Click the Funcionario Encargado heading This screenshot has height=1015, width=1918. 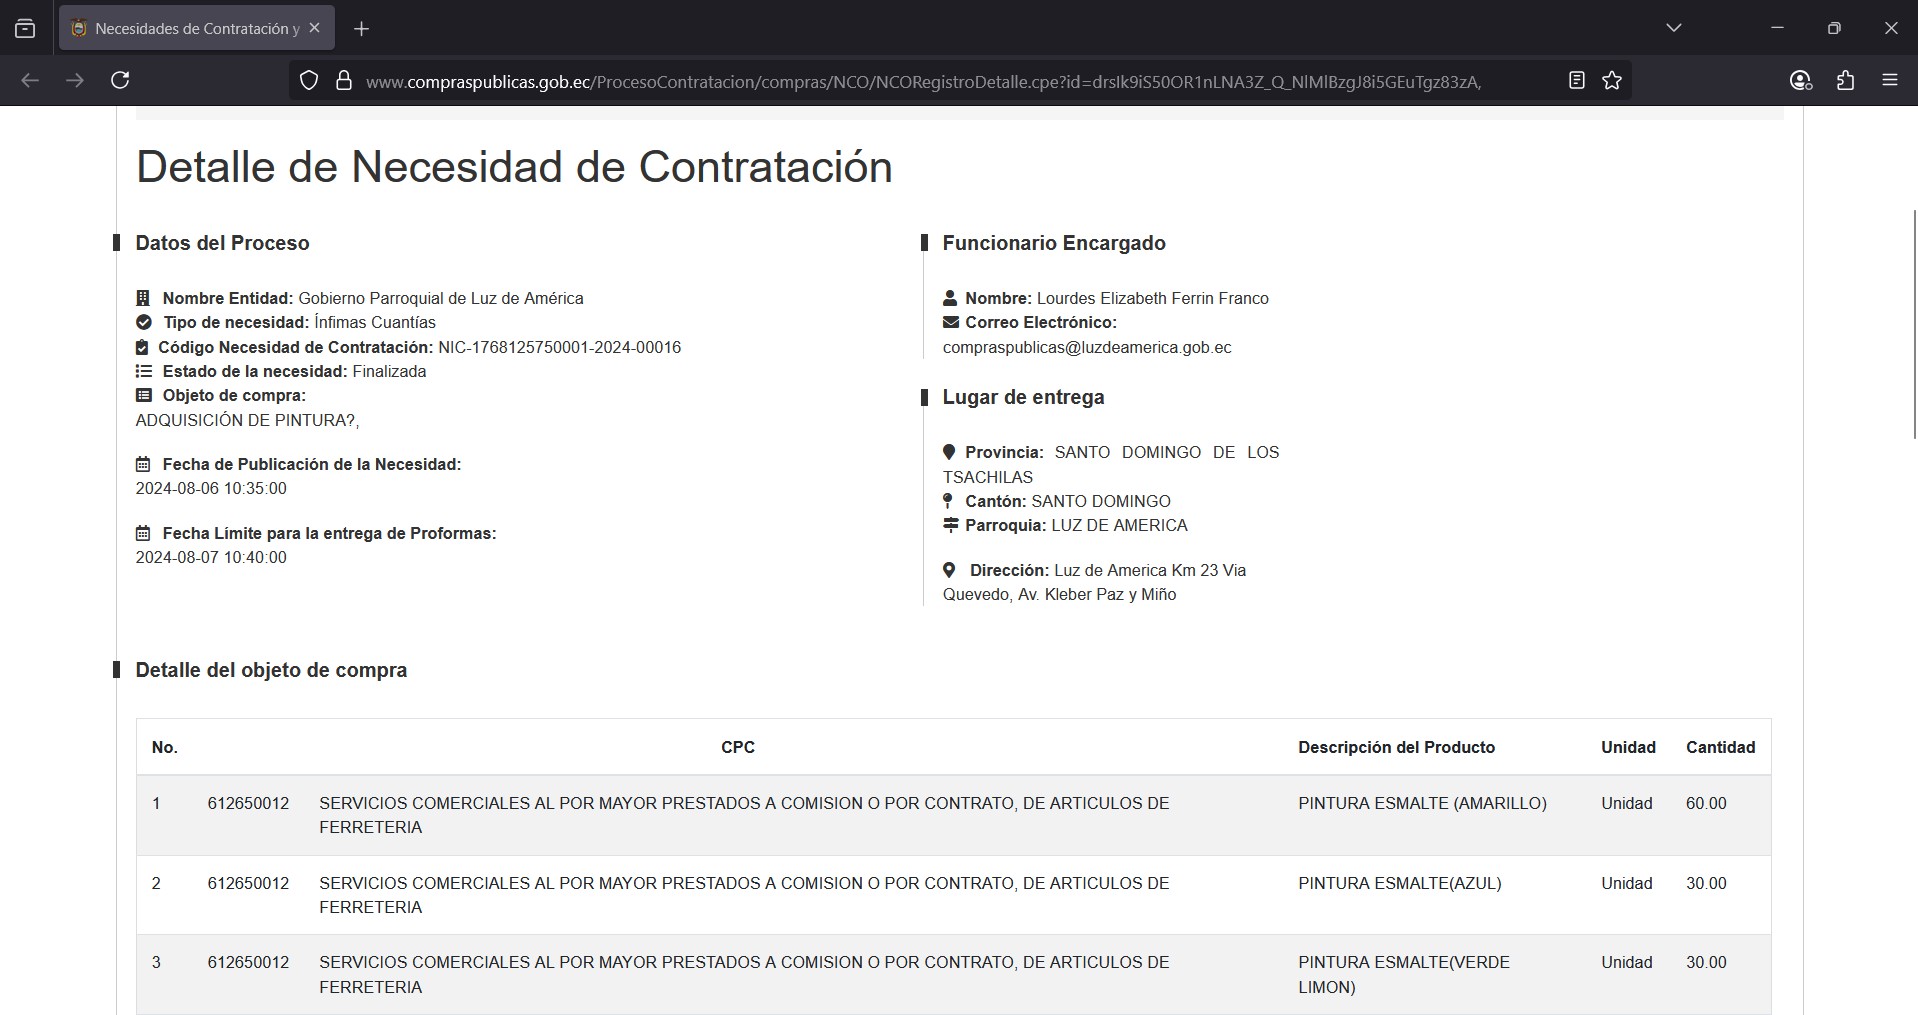tap(1054, 243)
